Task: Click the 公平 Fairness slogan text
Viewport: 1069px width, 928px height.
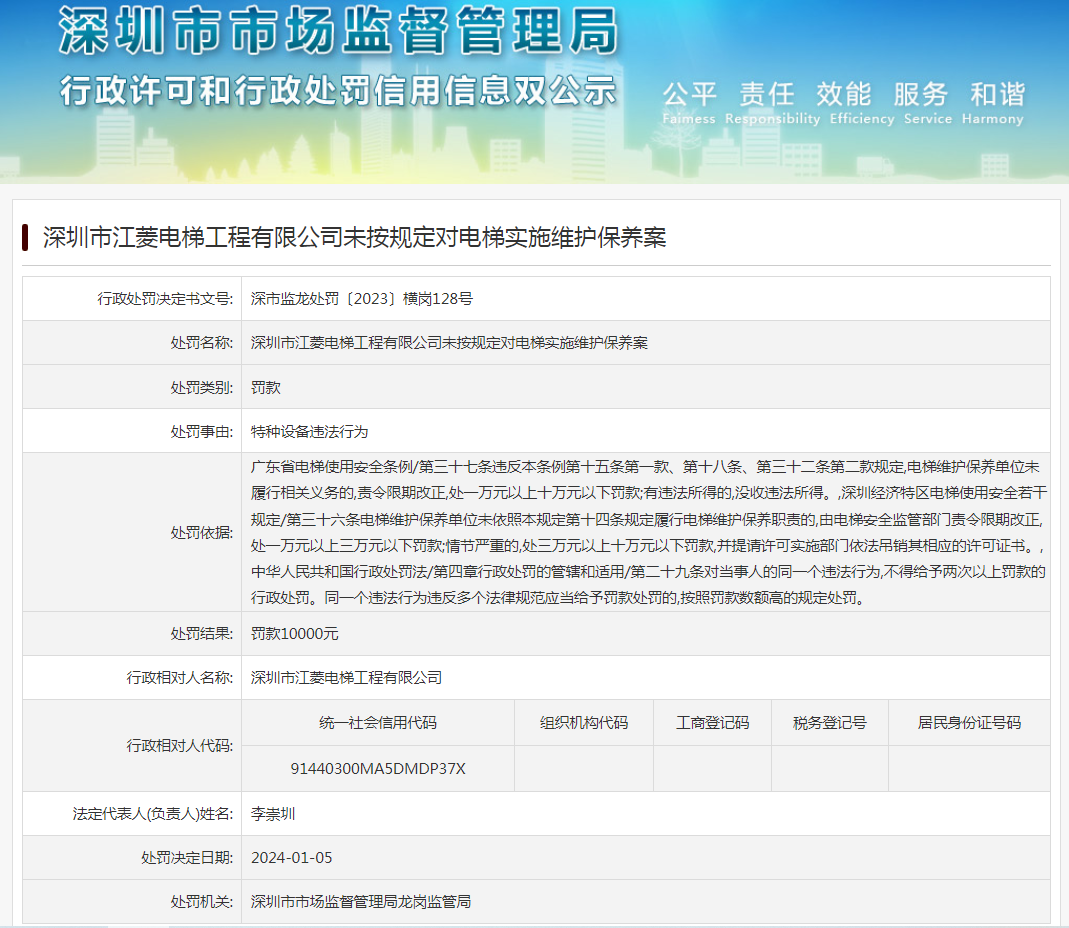Action: tap(689, 103)
